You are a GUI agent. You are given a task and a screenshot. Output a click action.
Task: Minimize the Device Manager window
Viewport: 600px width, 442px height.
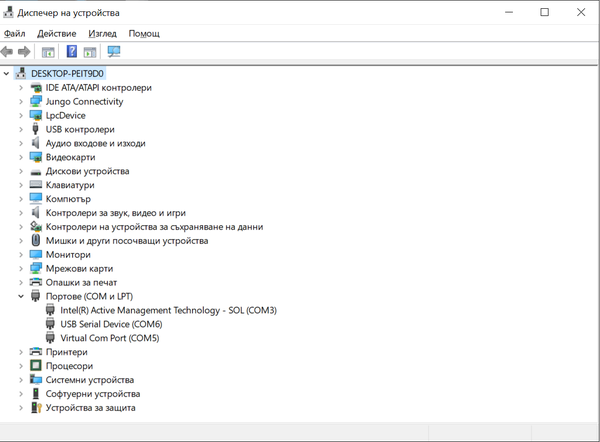coord(509,12)
